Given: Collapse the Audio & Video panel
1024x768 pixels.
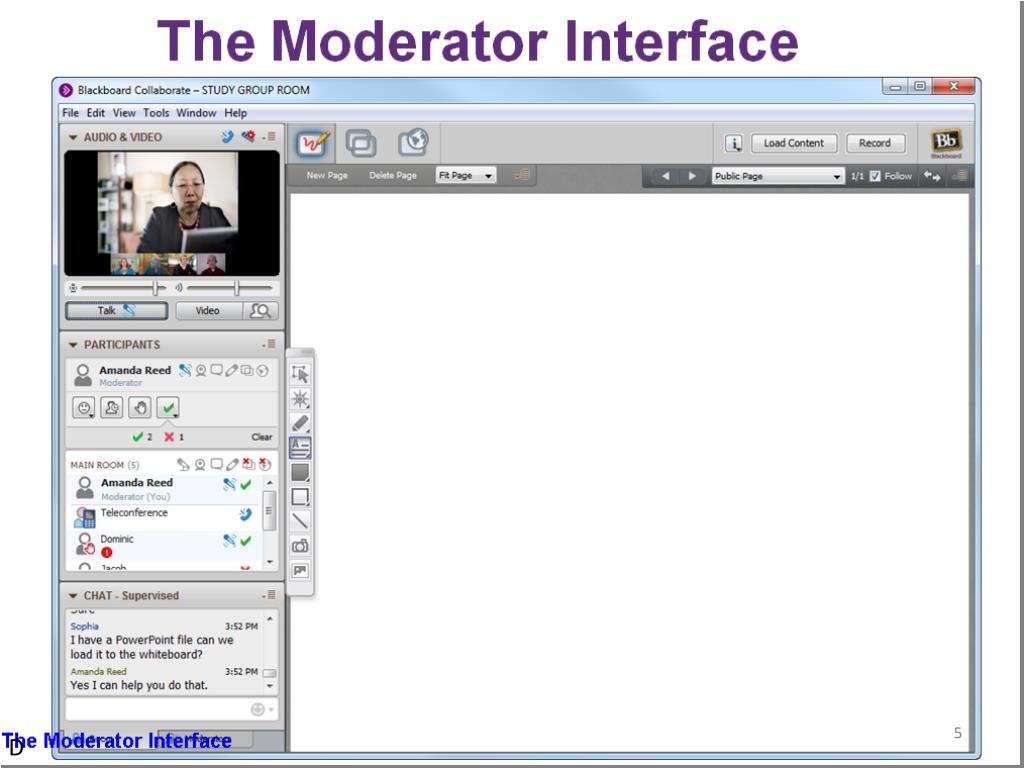Looking at the screenshot, I should pyautogui.click(x=73, y=137).
